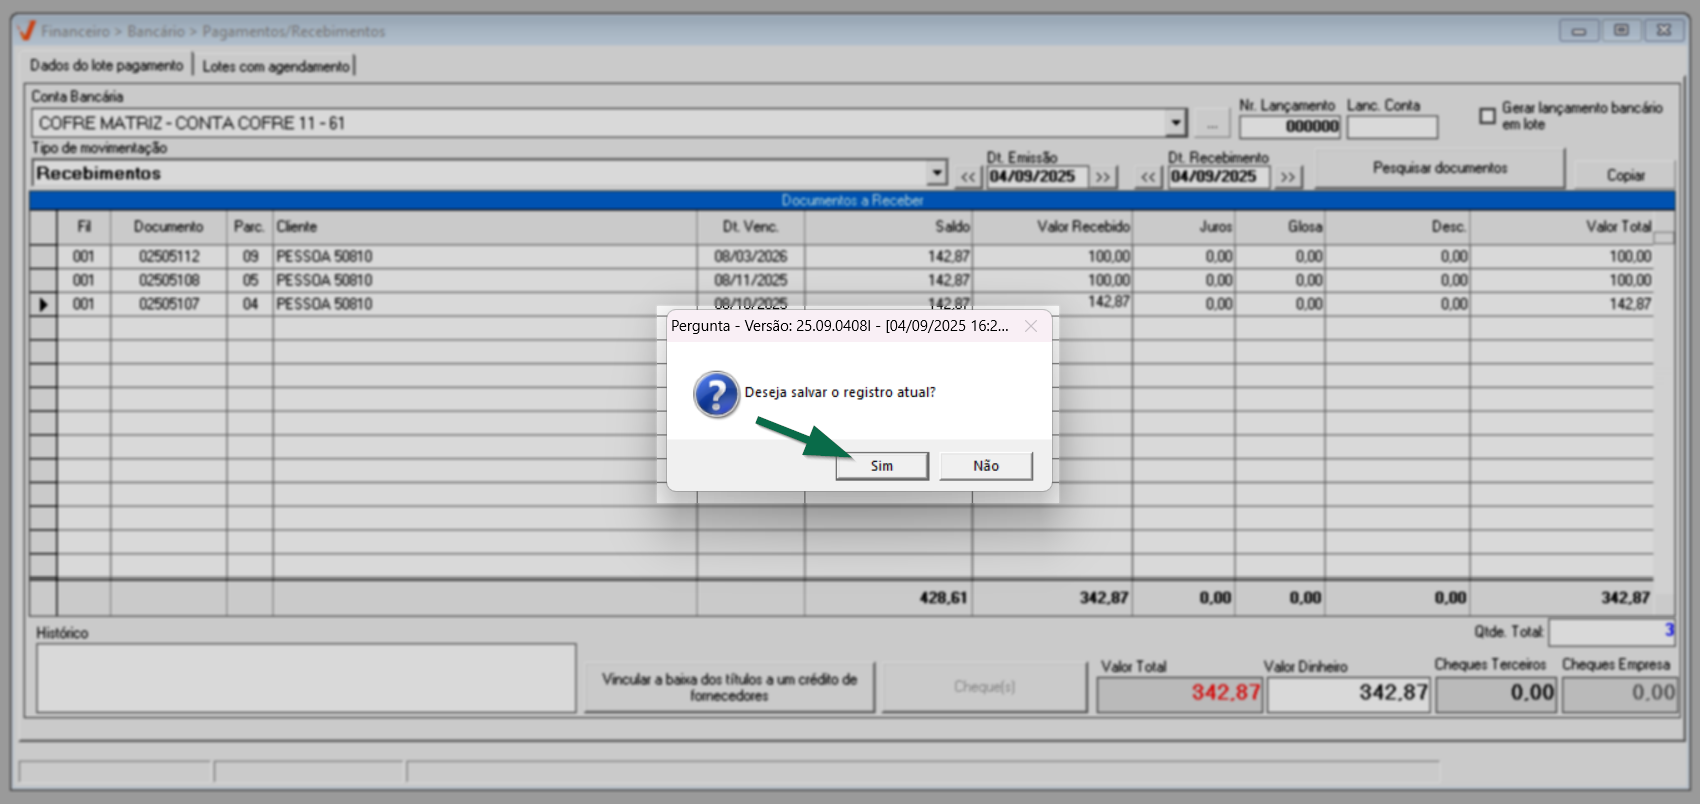1700x804 pixels.
Task: Advance Dt. Emissão to next date
Action: click(1102, 177)
